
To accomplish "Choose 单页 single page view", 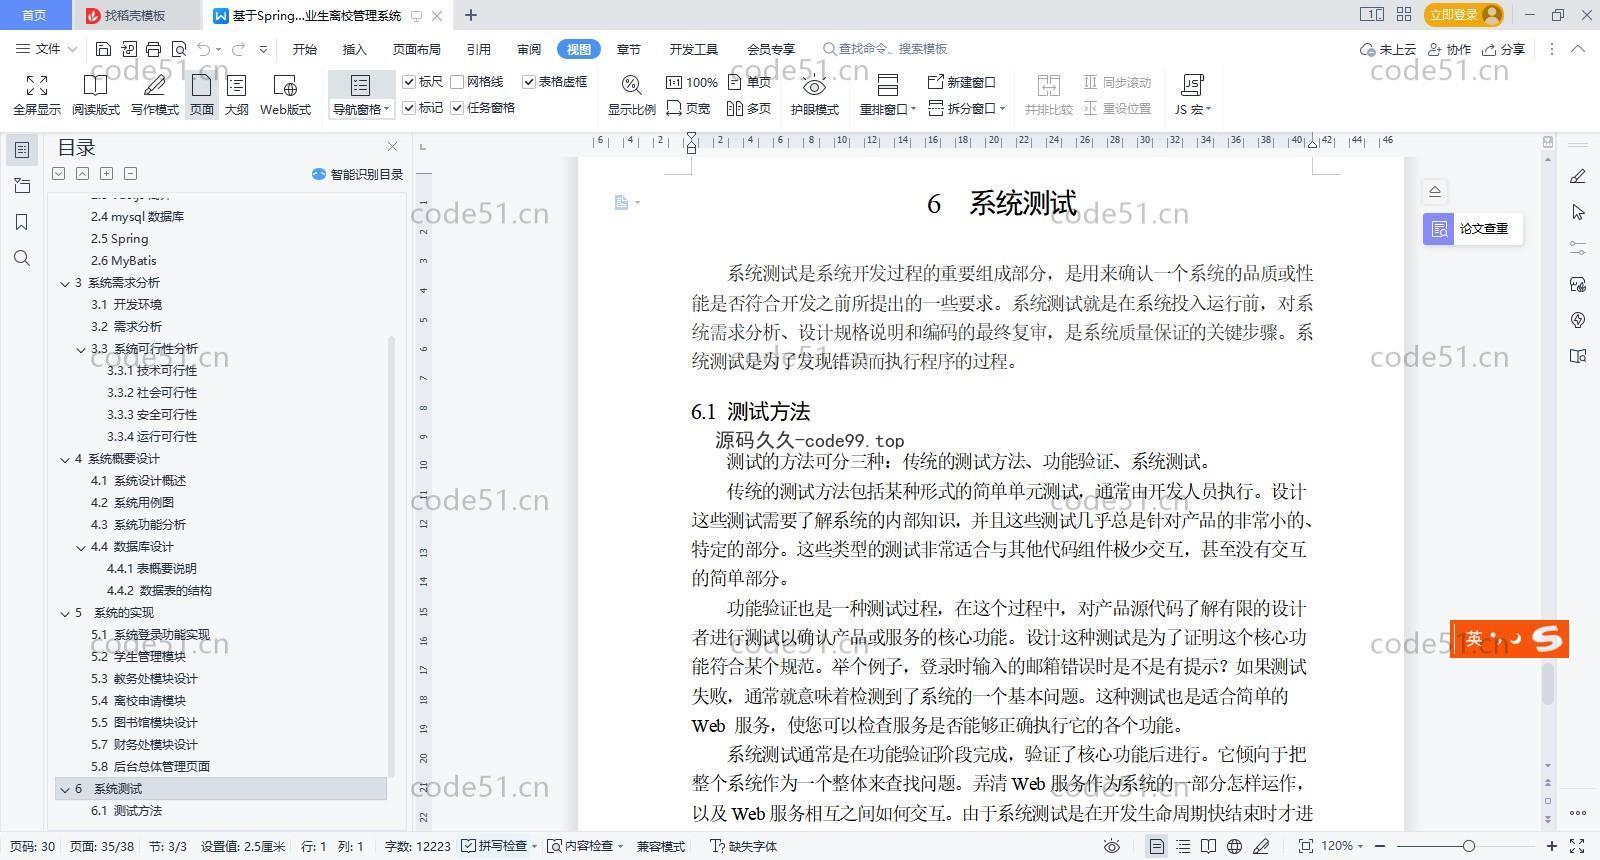I will (x=750, y=82).
